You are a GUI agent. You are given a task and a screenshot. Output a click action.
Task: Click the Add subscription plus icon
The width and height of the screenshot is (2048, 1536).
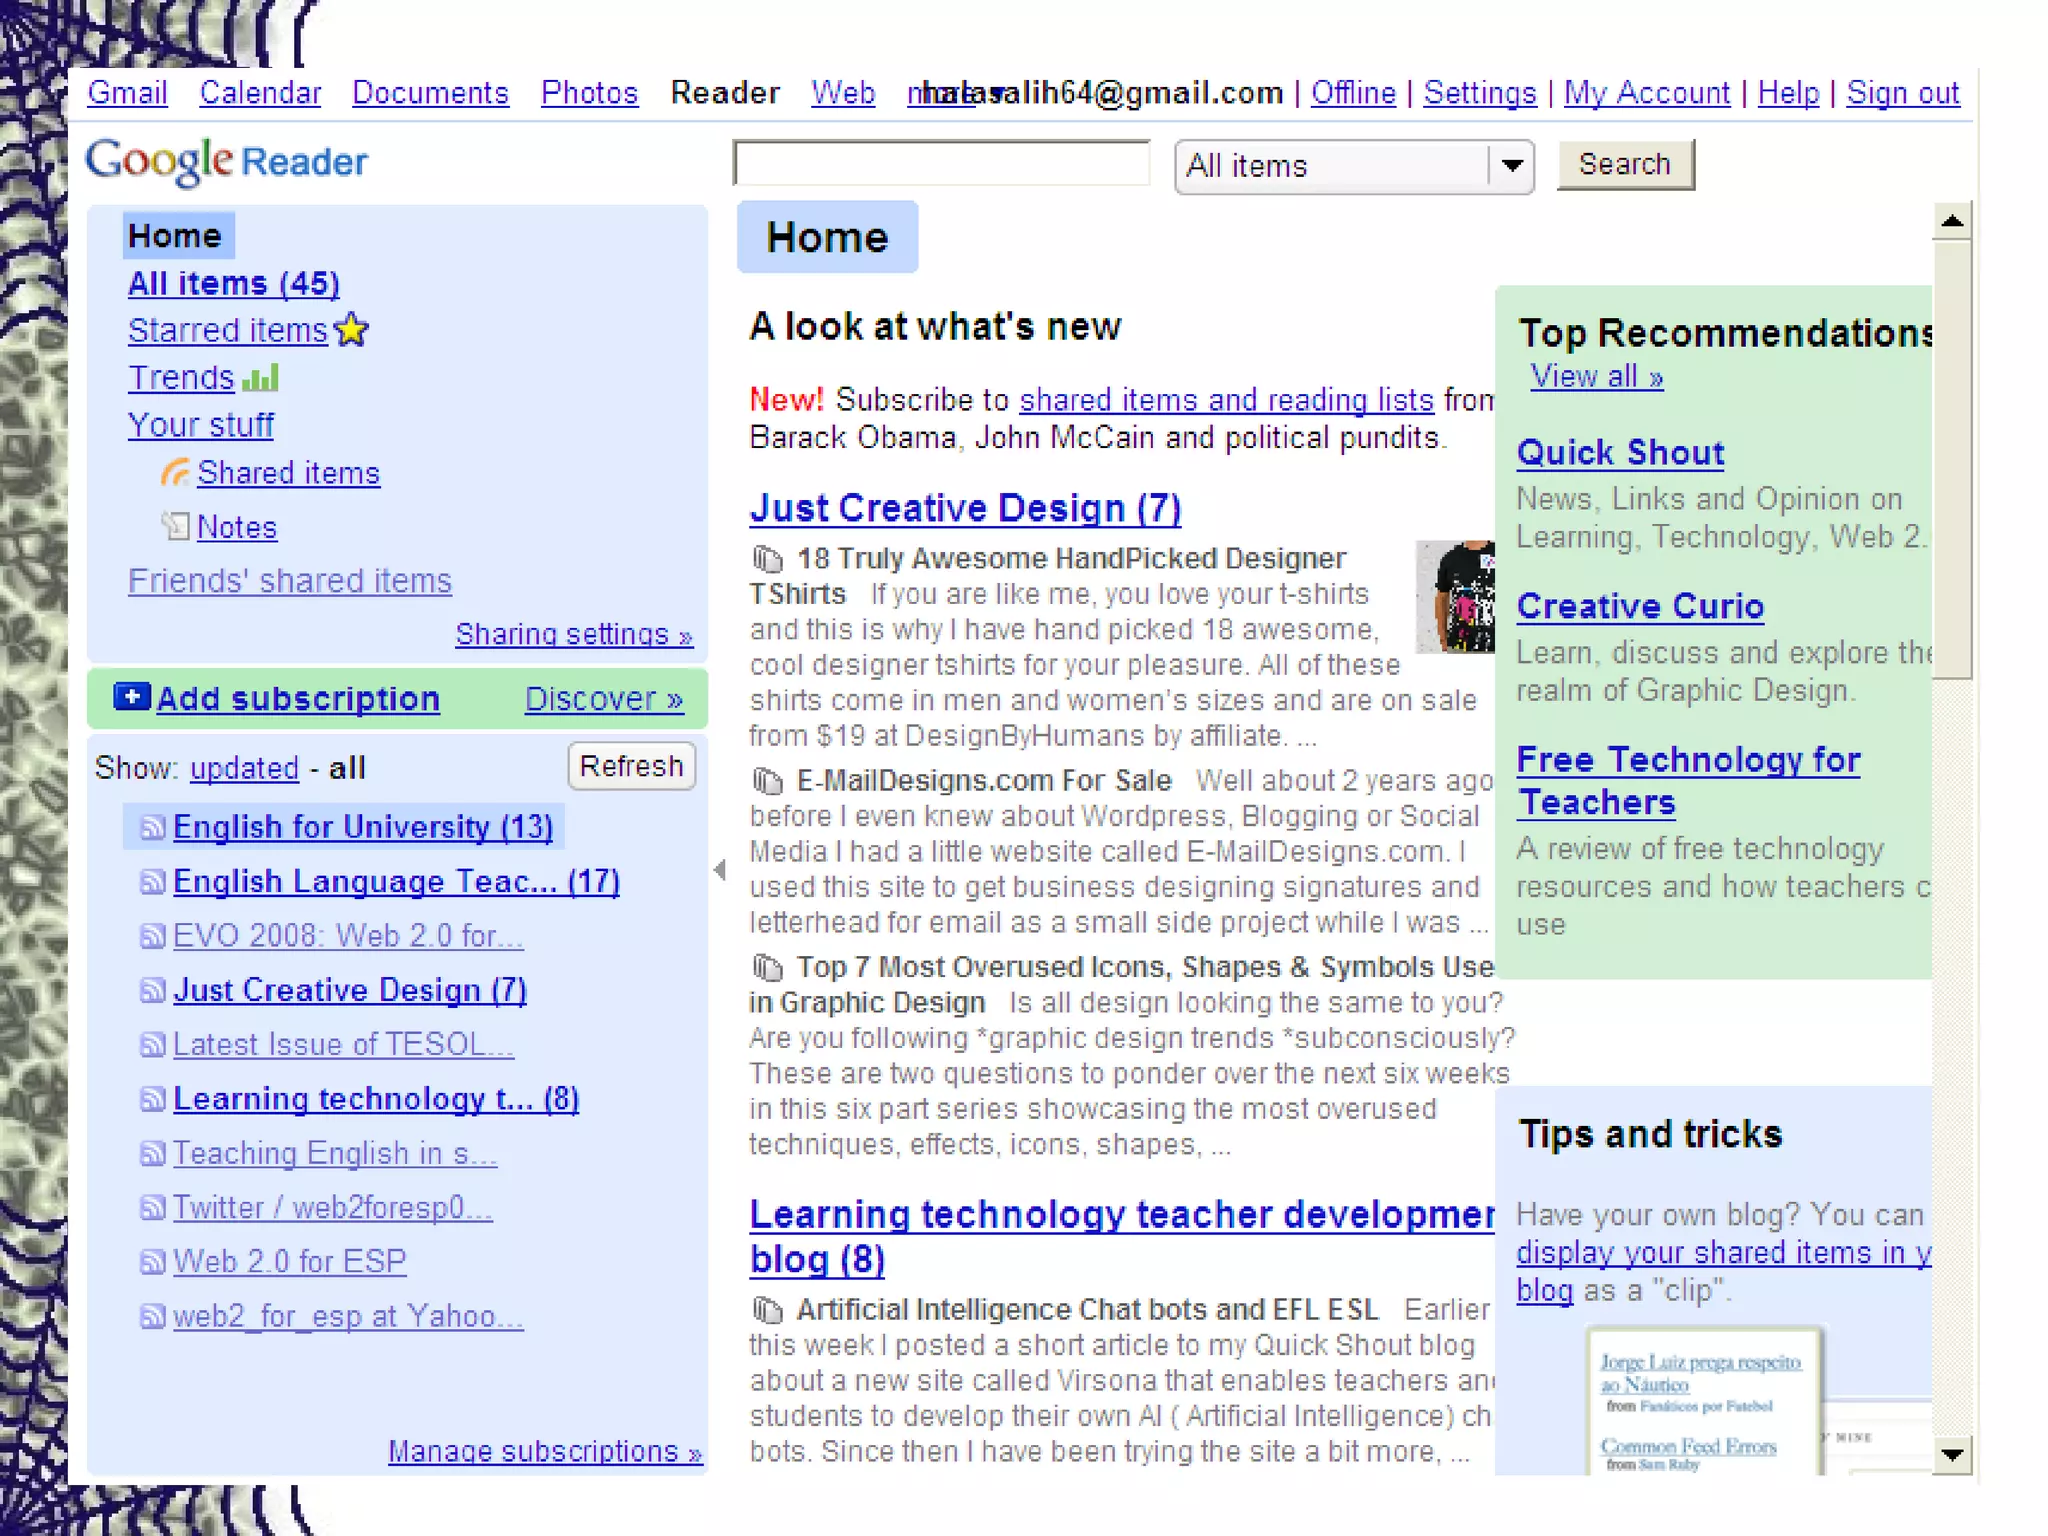tap(132, 696)
